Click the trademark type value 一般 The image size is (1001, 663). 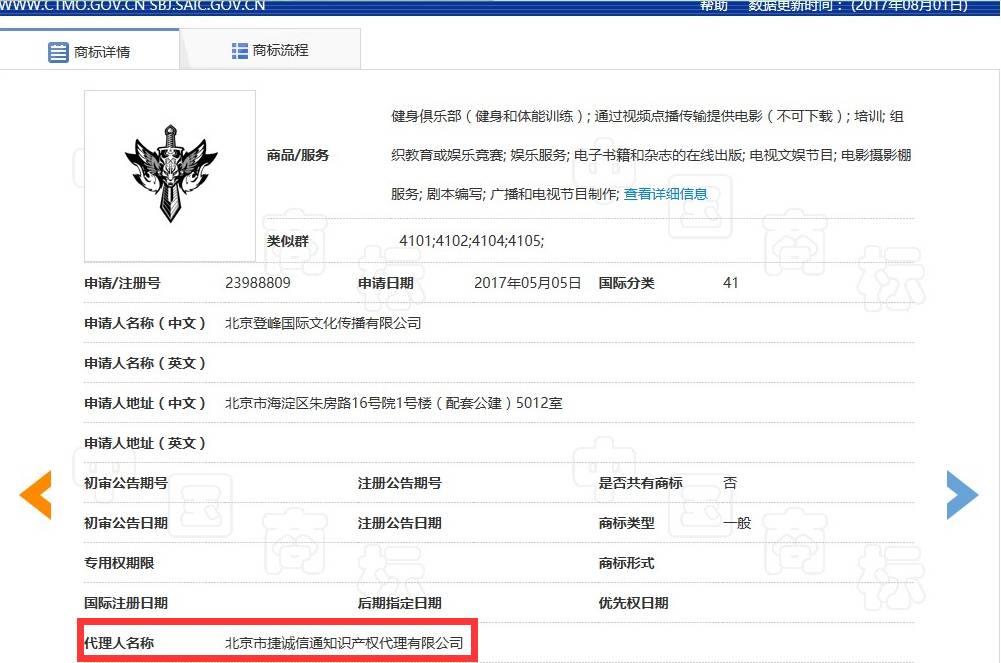(x=736, y=523)
